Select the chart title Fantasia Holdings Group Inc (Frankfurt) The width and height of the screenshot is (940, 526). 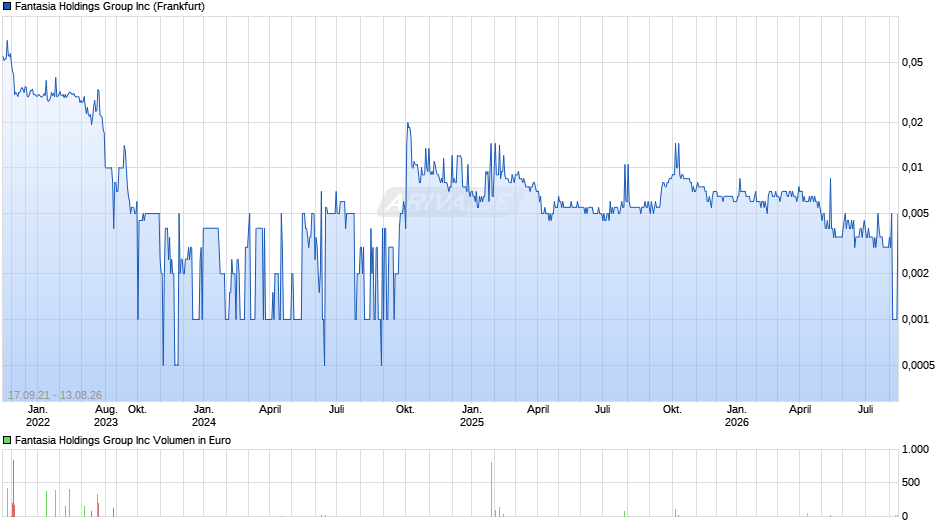tap(110, 7)
